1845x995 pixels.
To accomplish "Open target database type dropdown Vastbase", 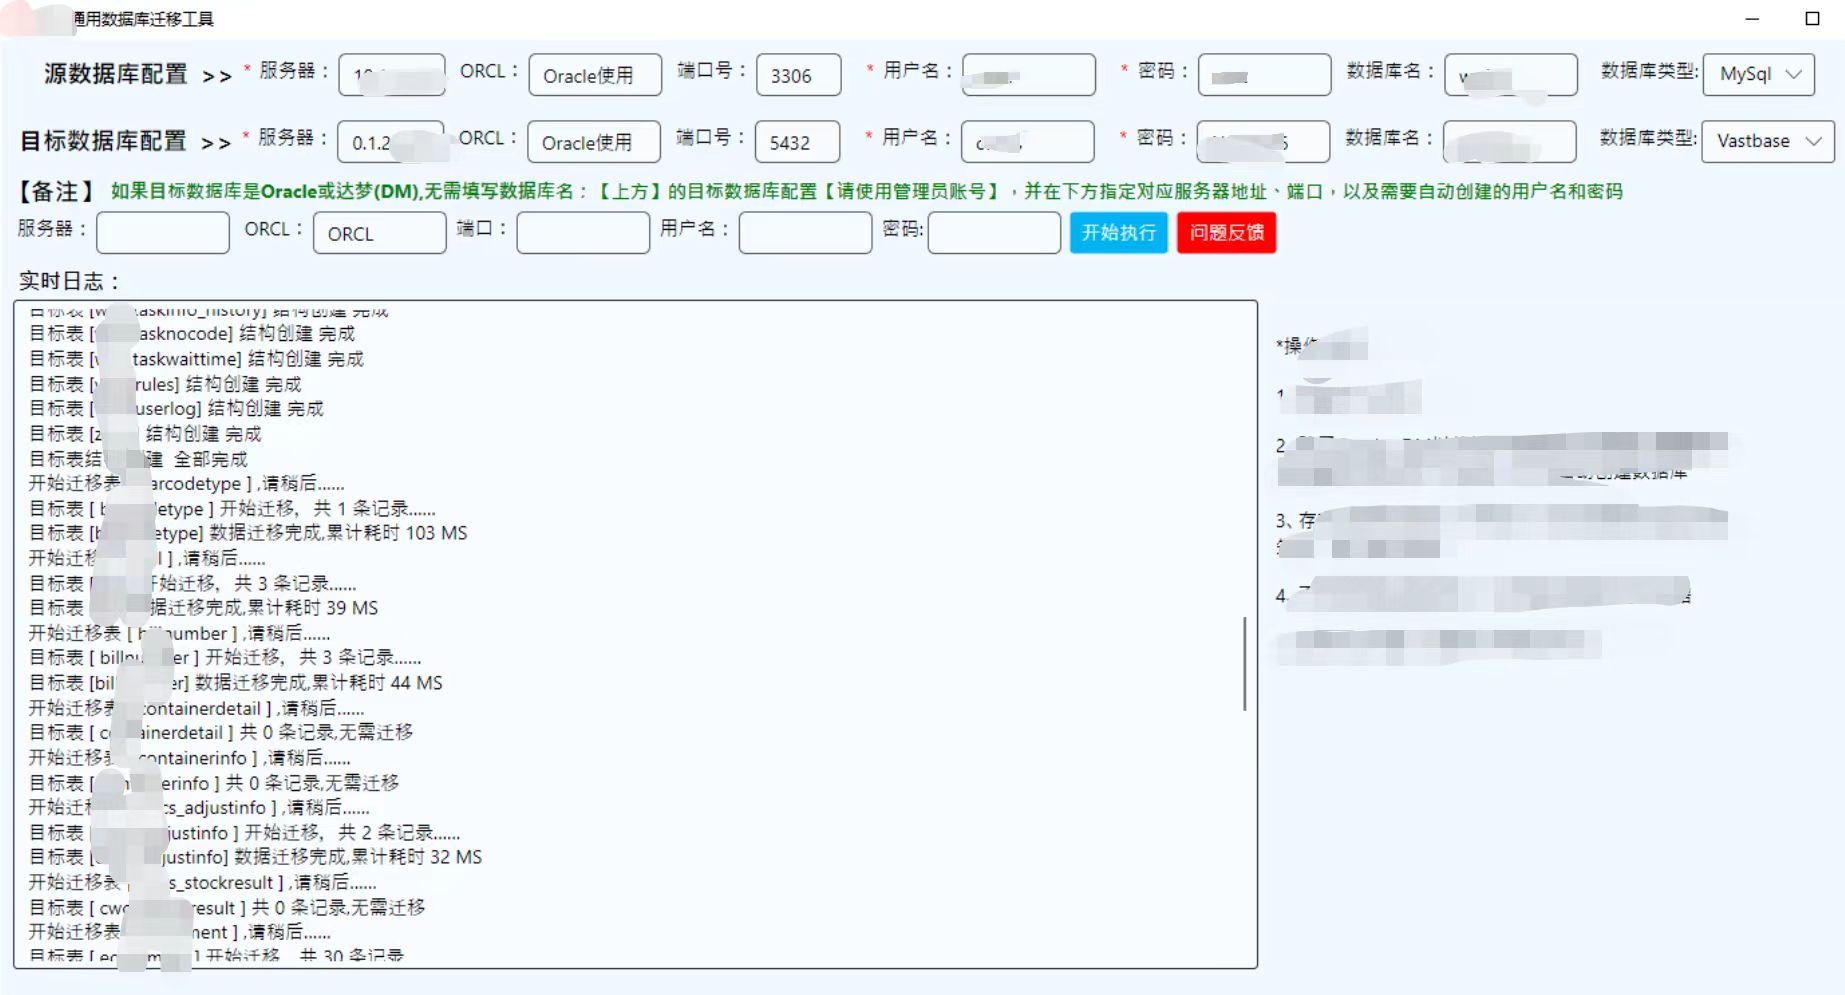I will tap(1767, 141).
